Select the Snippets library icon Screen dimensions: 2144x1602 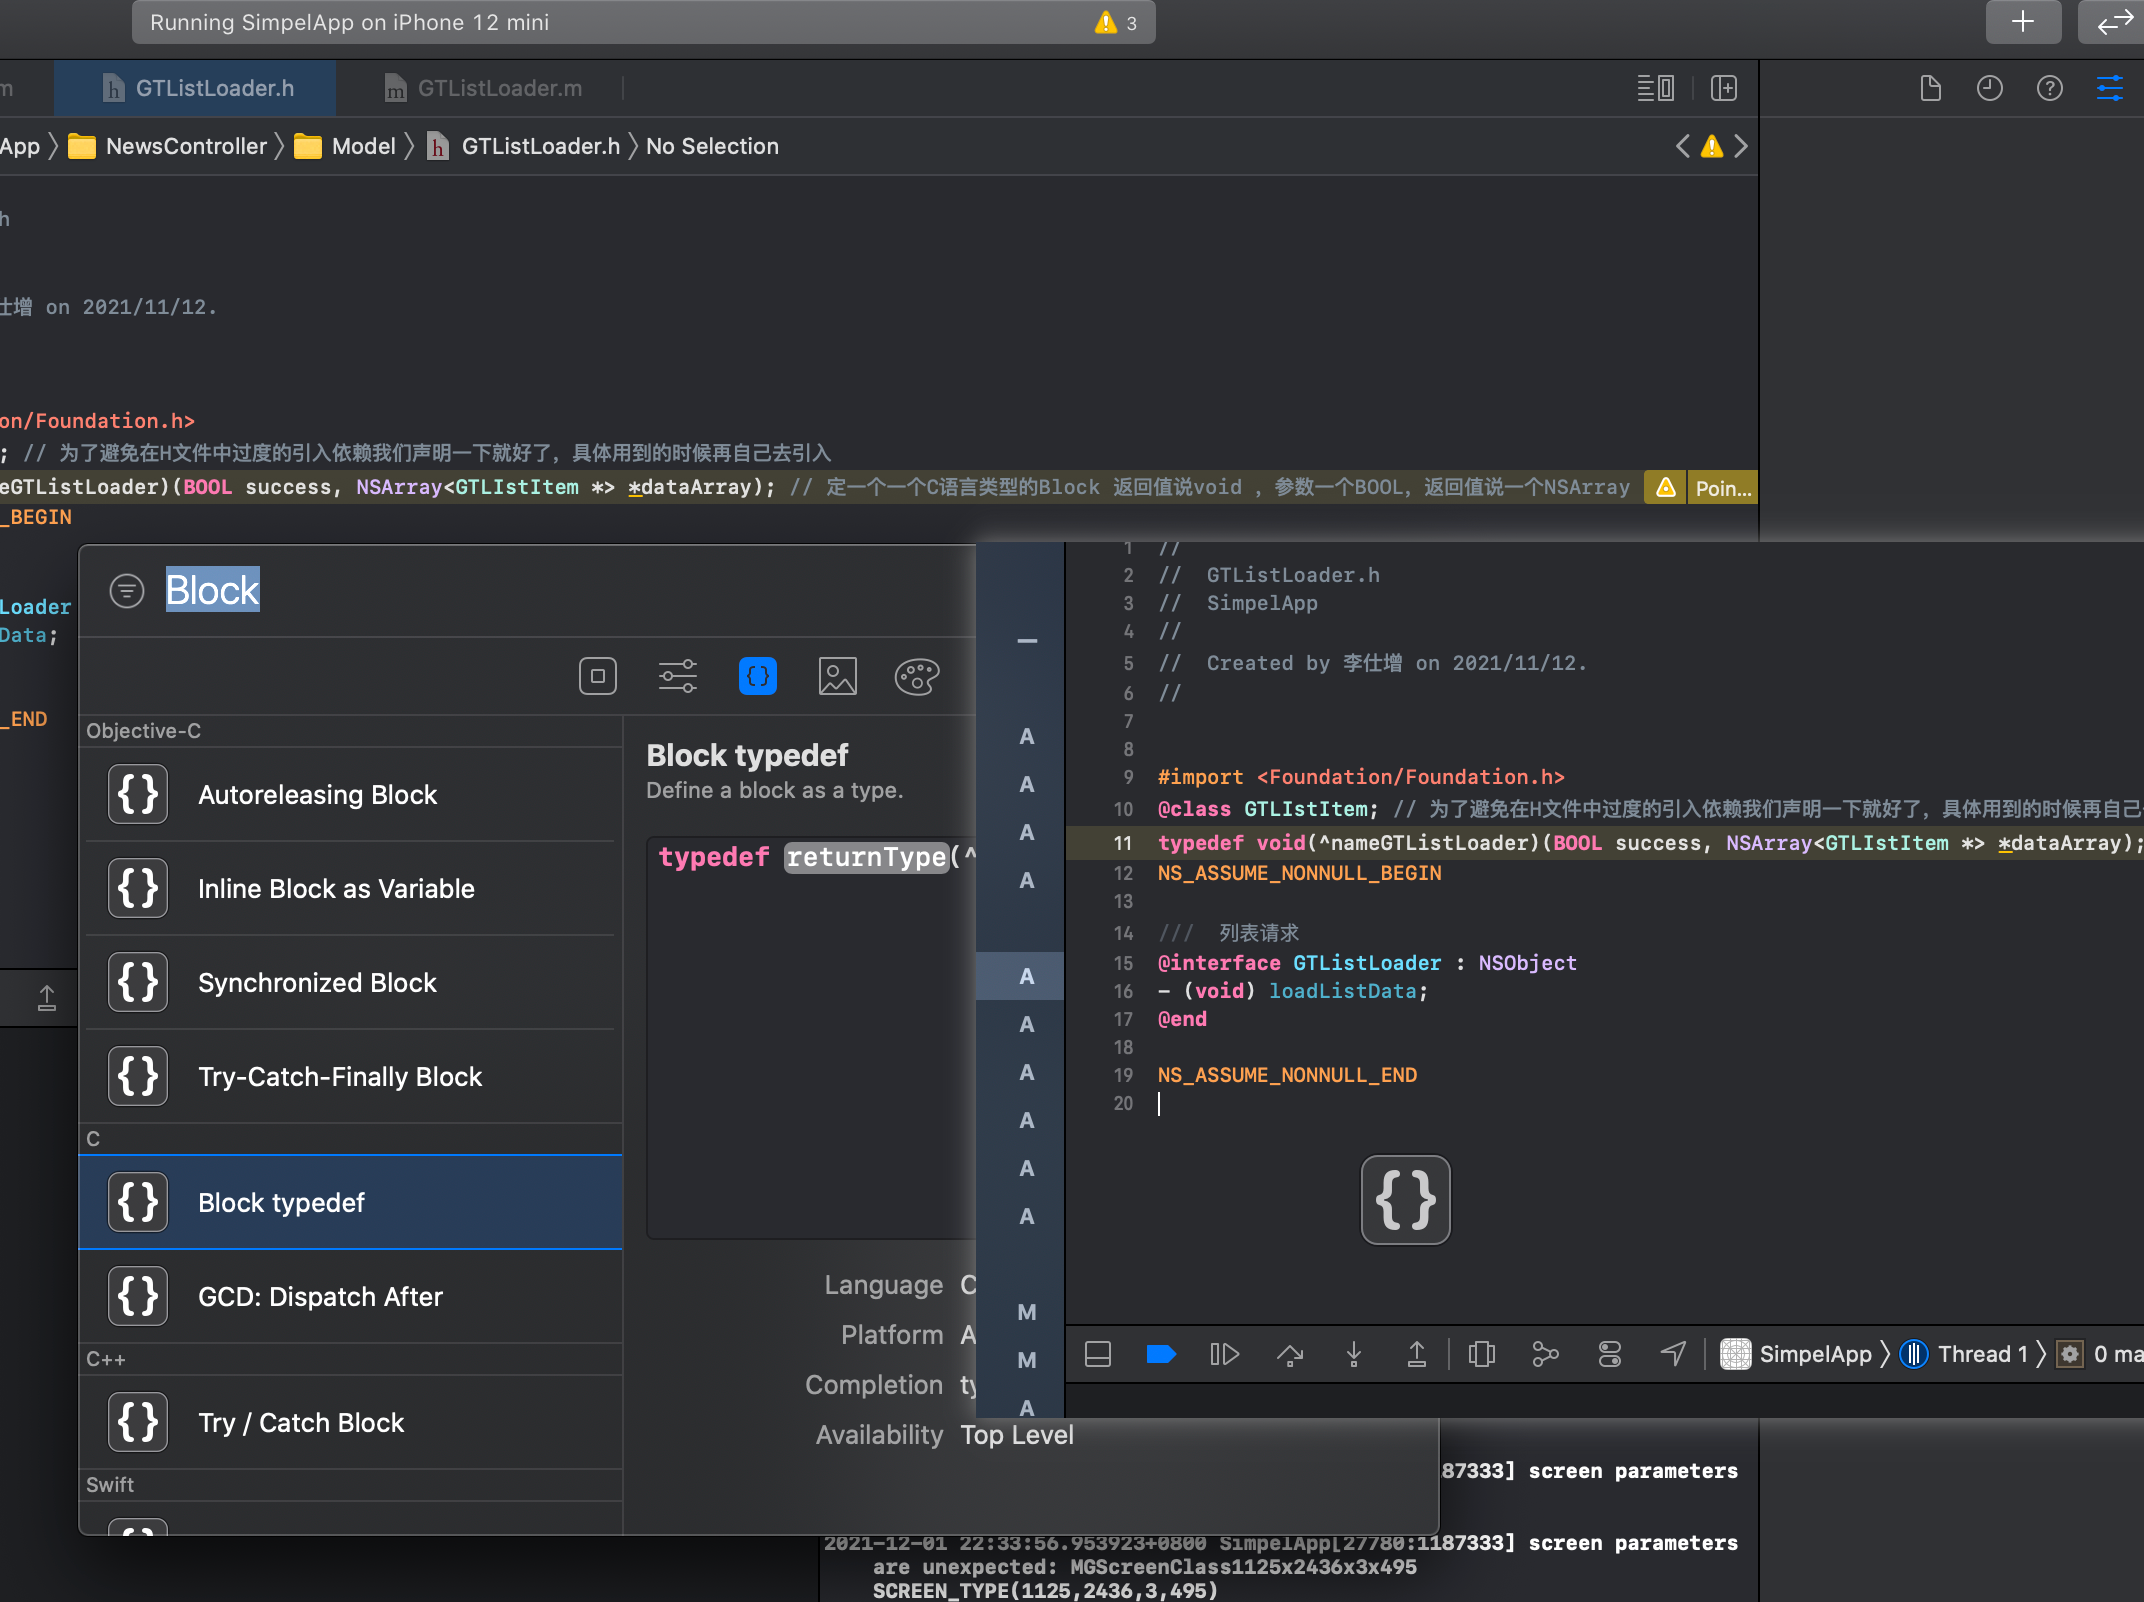point(757,677)
